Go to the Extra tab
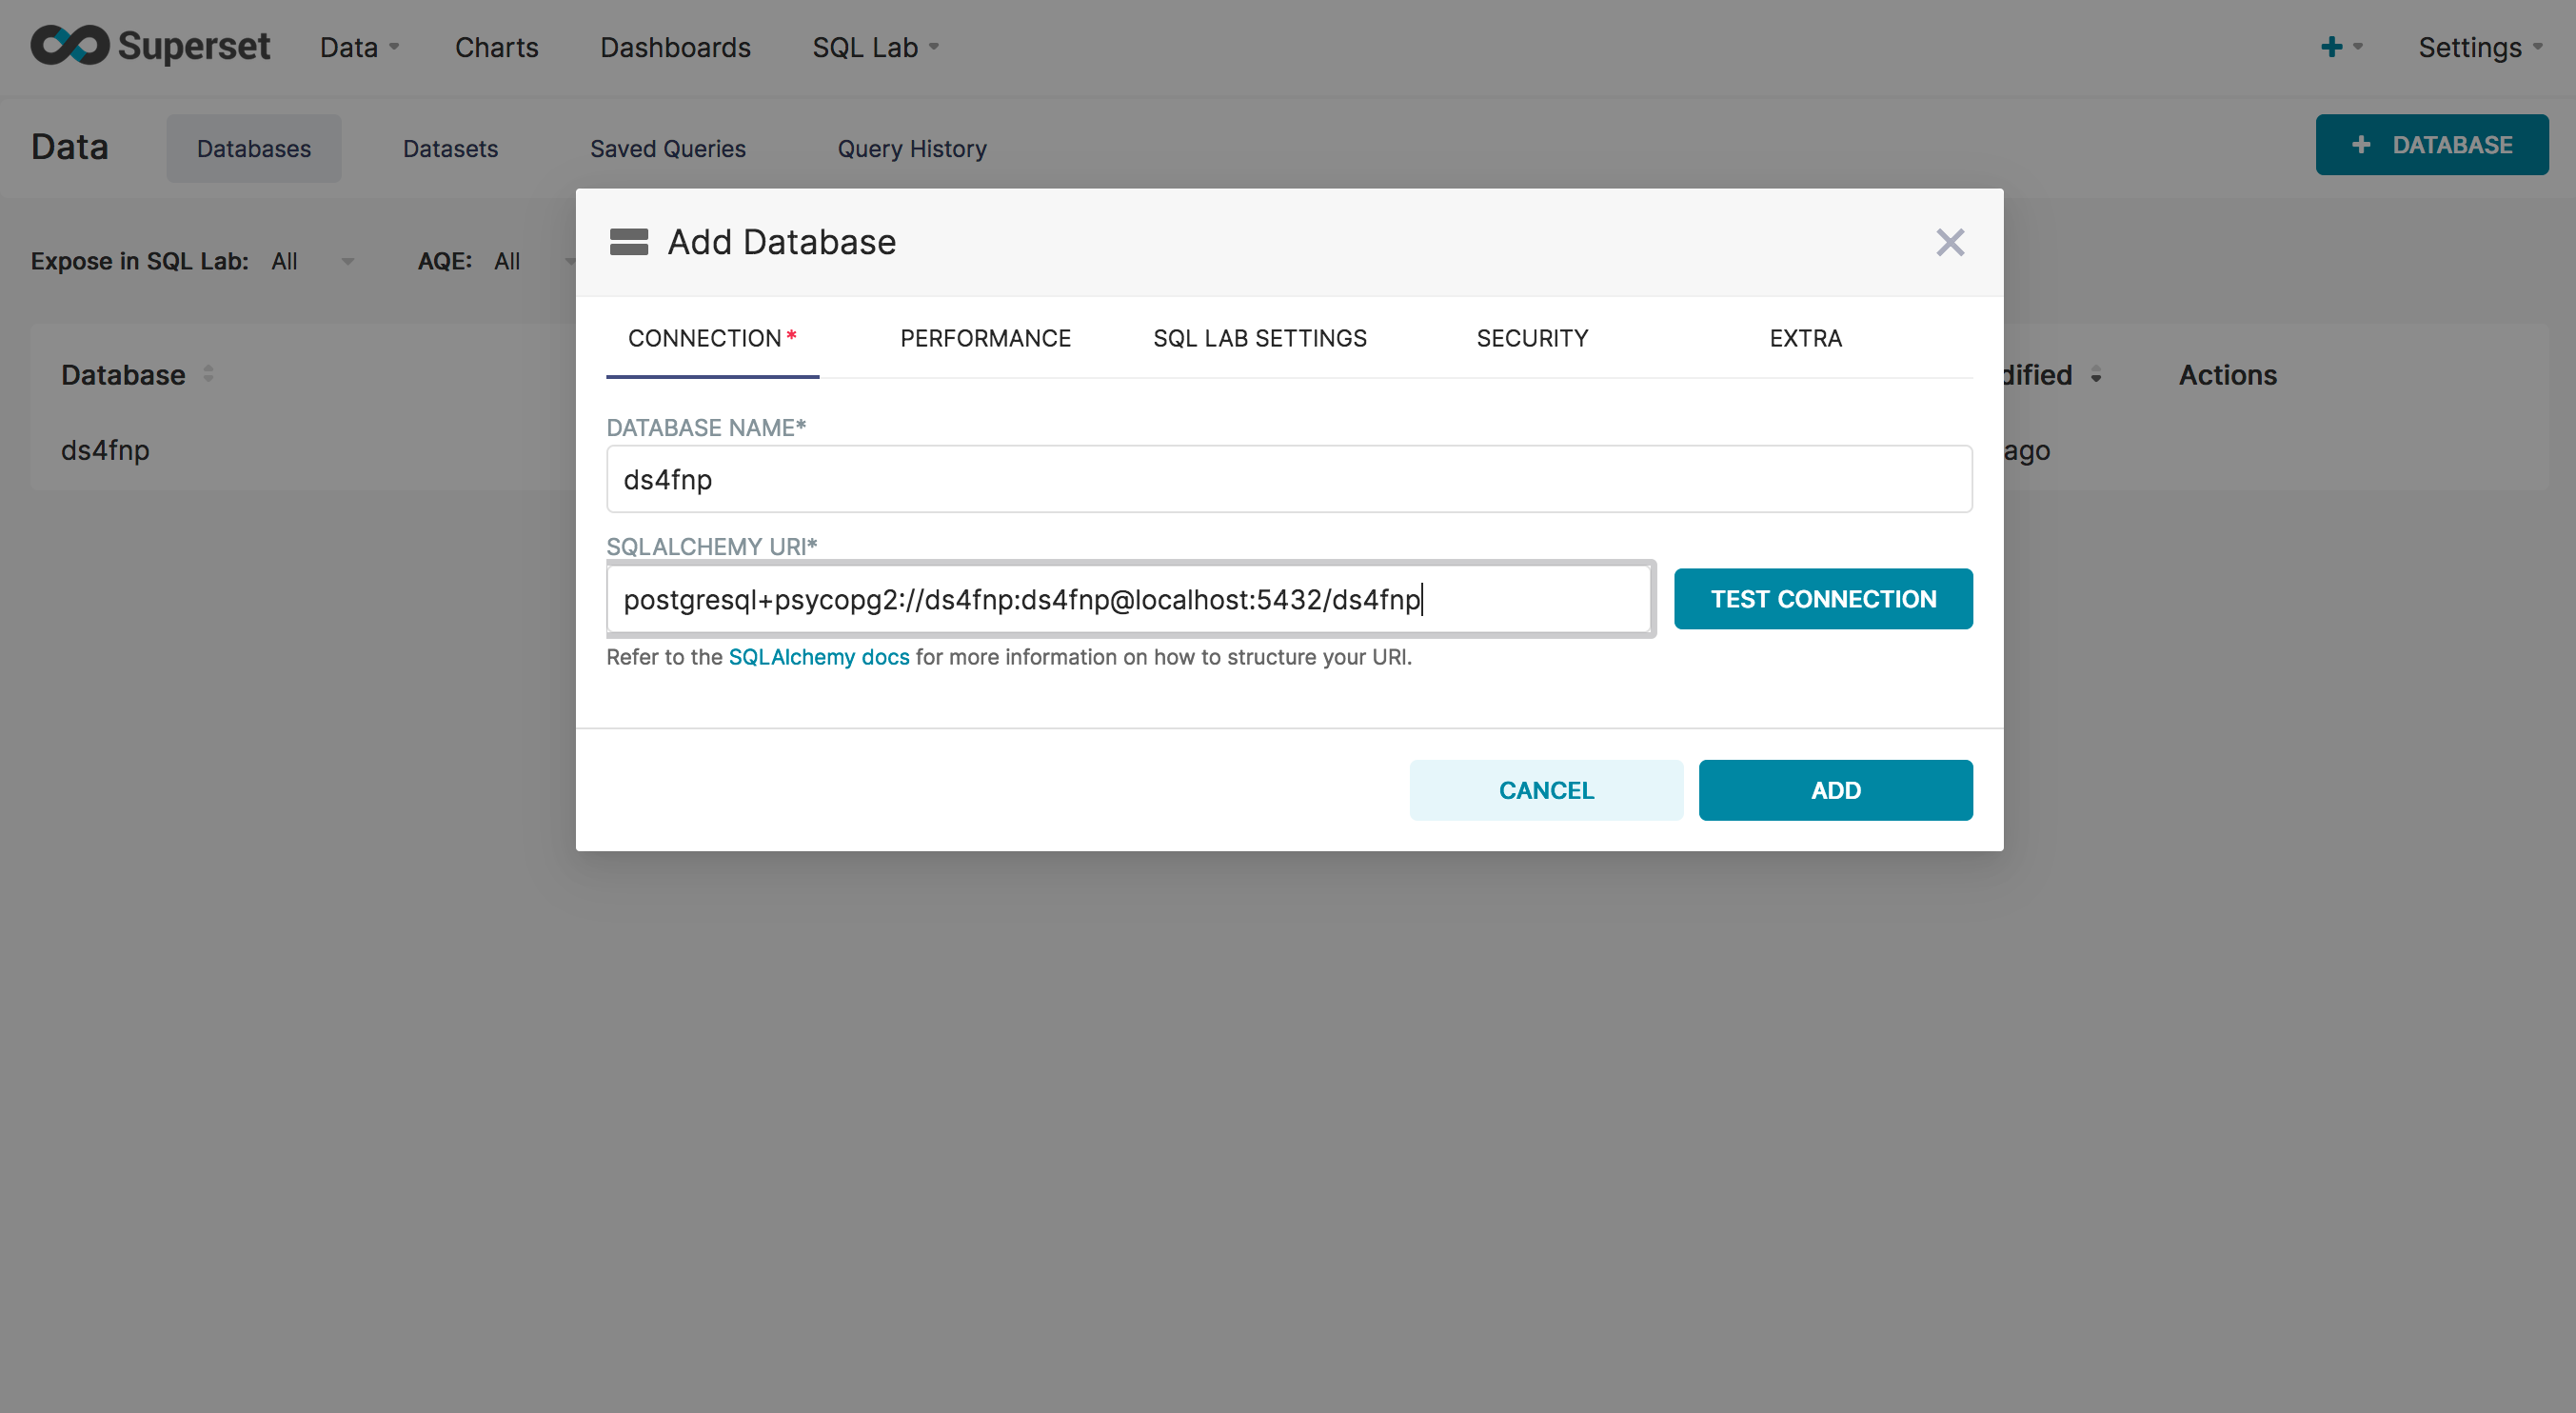2576x1413 pixels. (1804, 338)
